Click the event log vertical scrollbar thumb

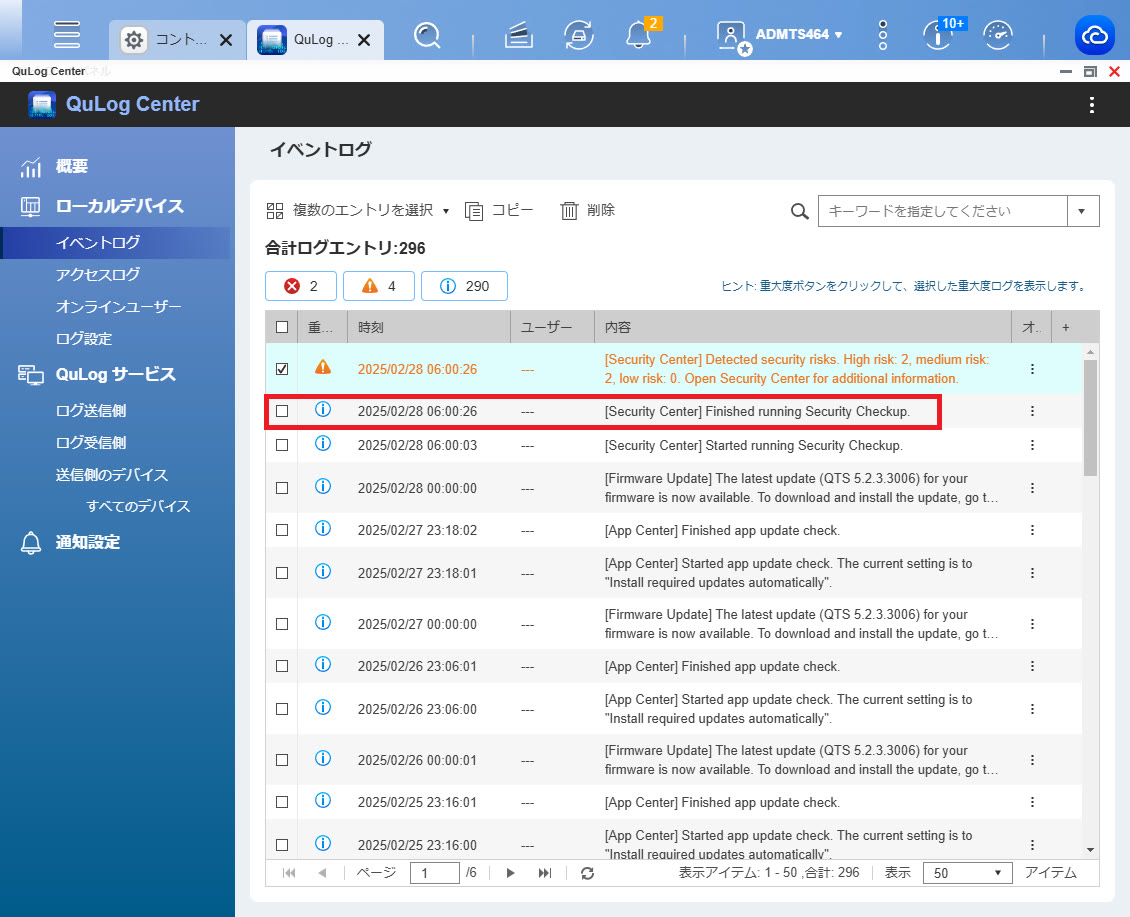coord(1090,417)
